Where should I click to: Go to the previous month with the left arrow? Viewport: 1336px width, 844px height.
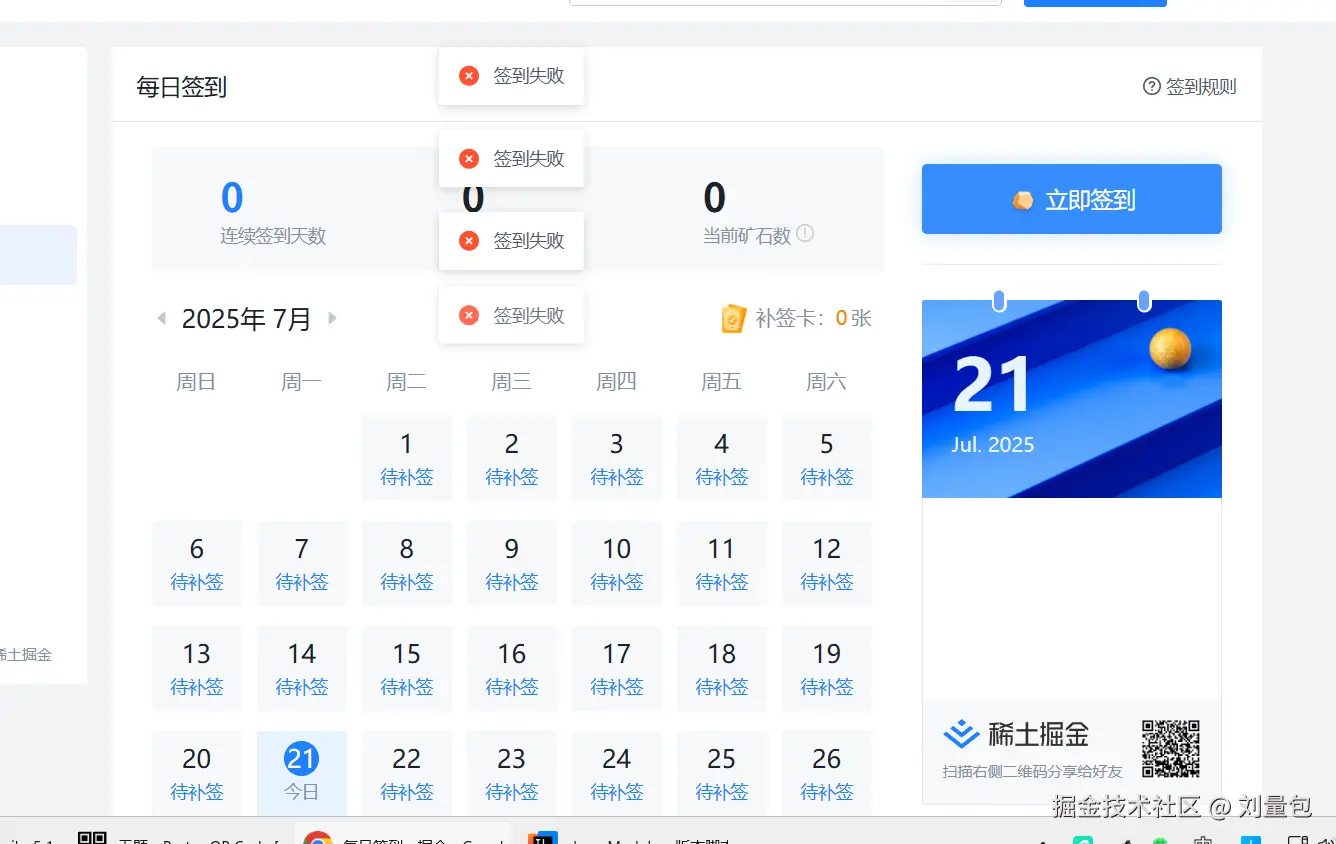tap(161, 318)
